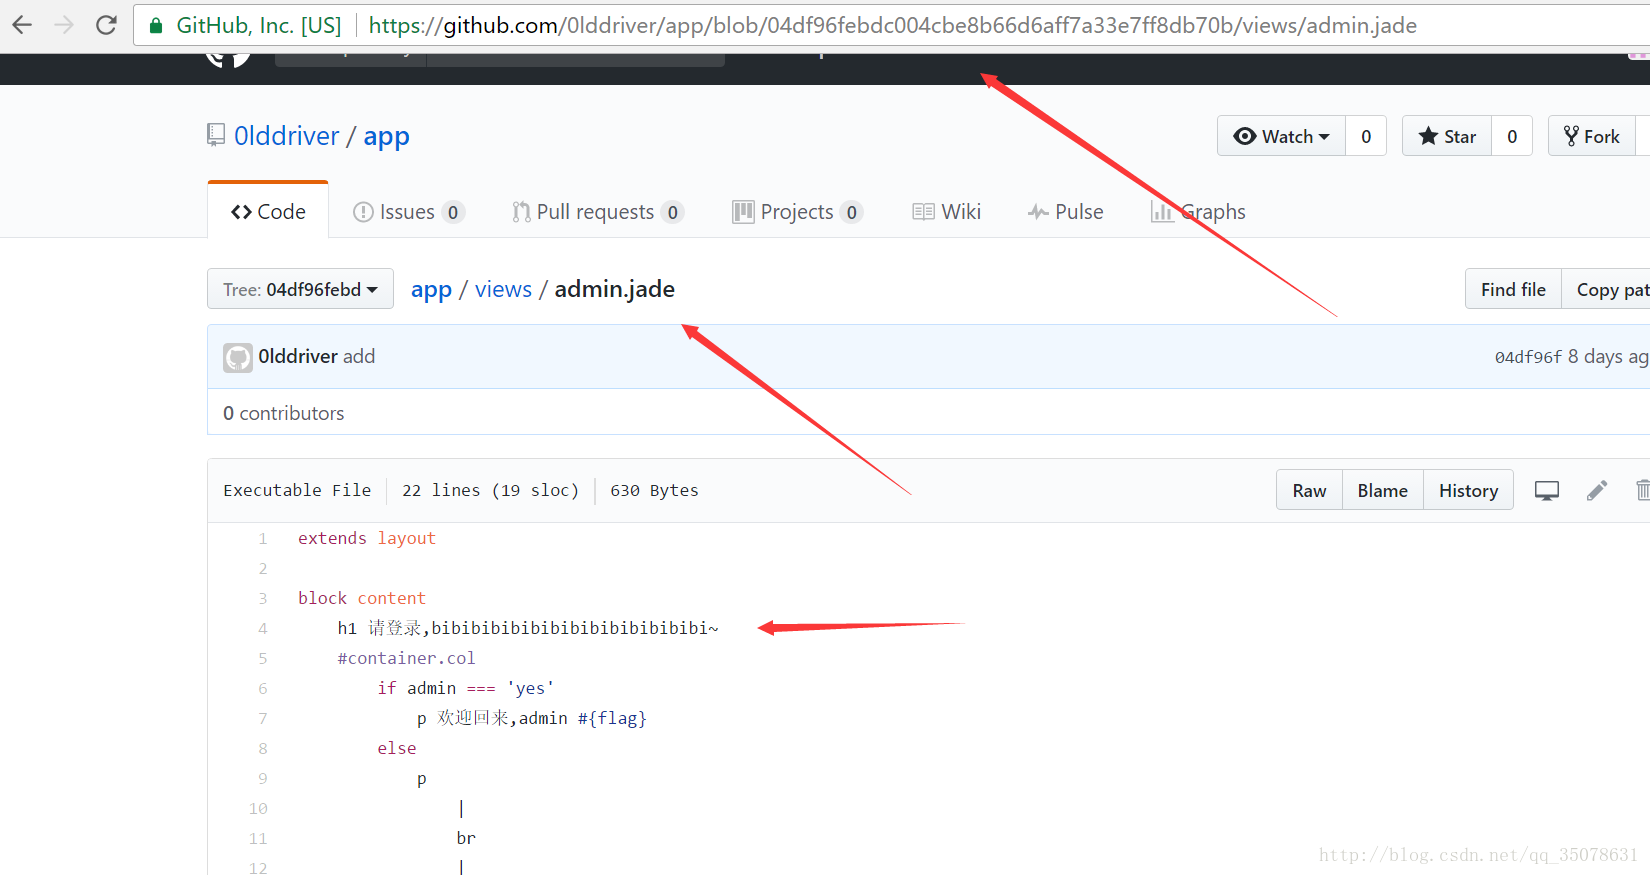This screenshot has width=1650, height=875.
Task: Click line number 4
Action: pos(263,628)
